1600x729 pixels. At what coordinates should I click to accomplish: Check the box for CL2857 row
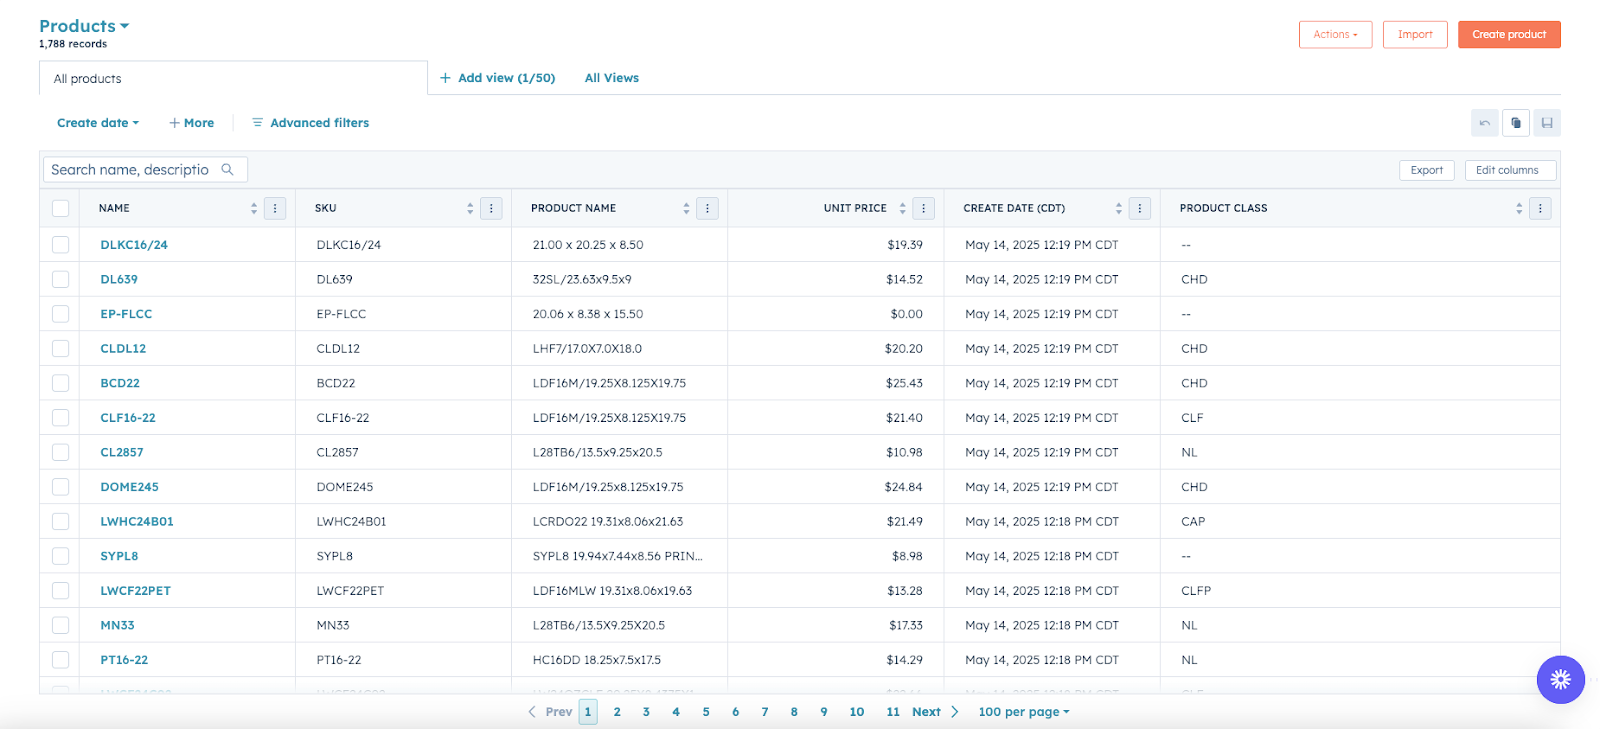(x=61, y=452)
